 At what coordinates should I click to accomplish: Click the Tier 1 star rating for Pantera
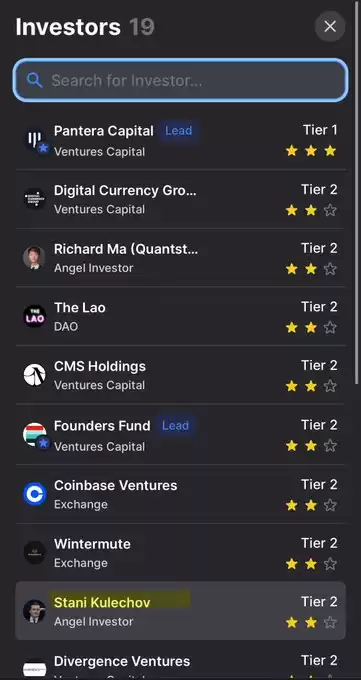[311, 151]
